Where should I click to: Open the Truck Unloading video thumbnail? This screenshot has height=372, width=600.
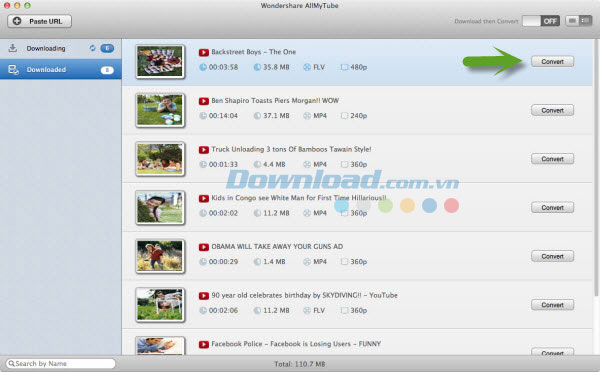[160, 159]
